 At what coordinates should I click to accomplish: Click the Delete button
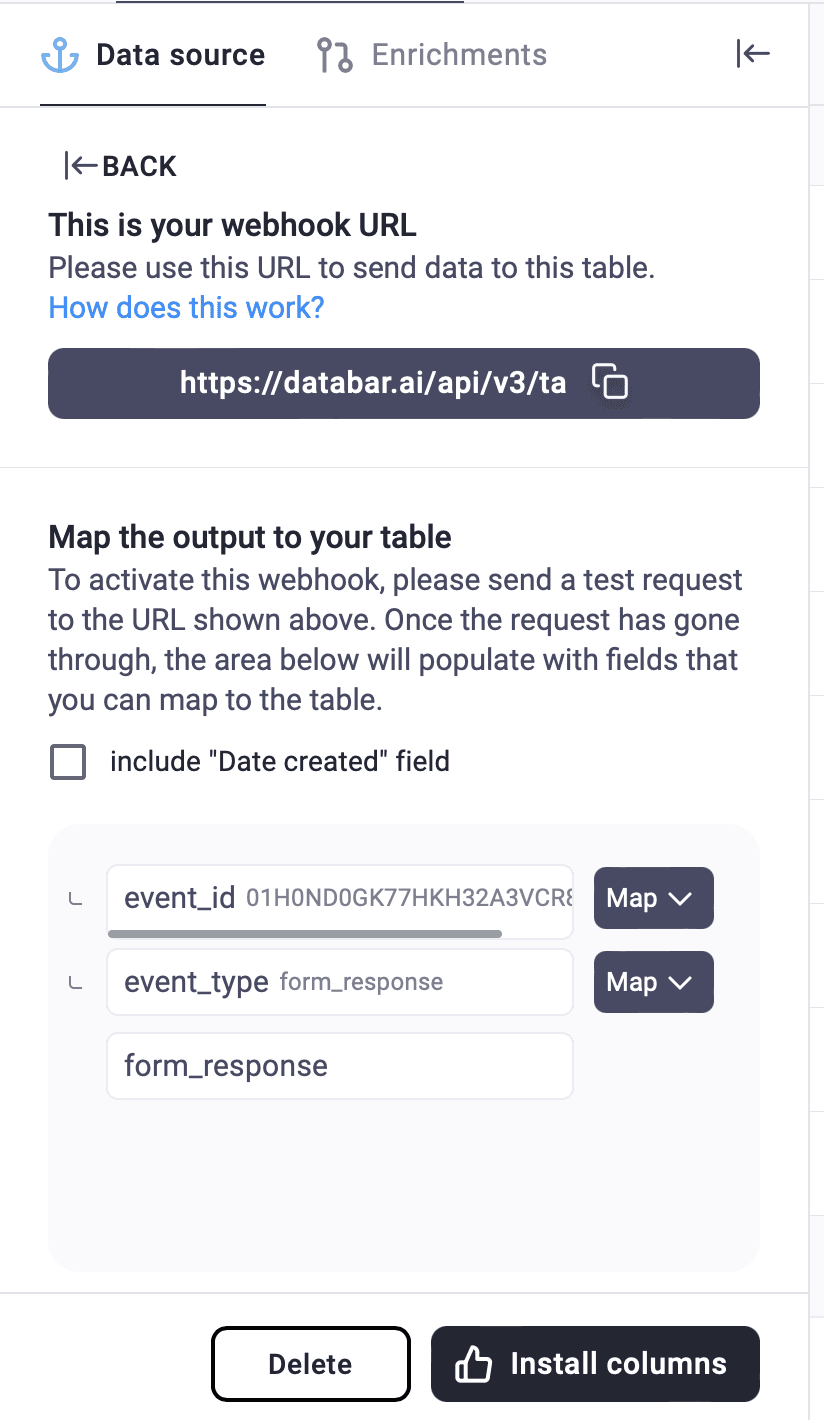tap(310, 1363)
